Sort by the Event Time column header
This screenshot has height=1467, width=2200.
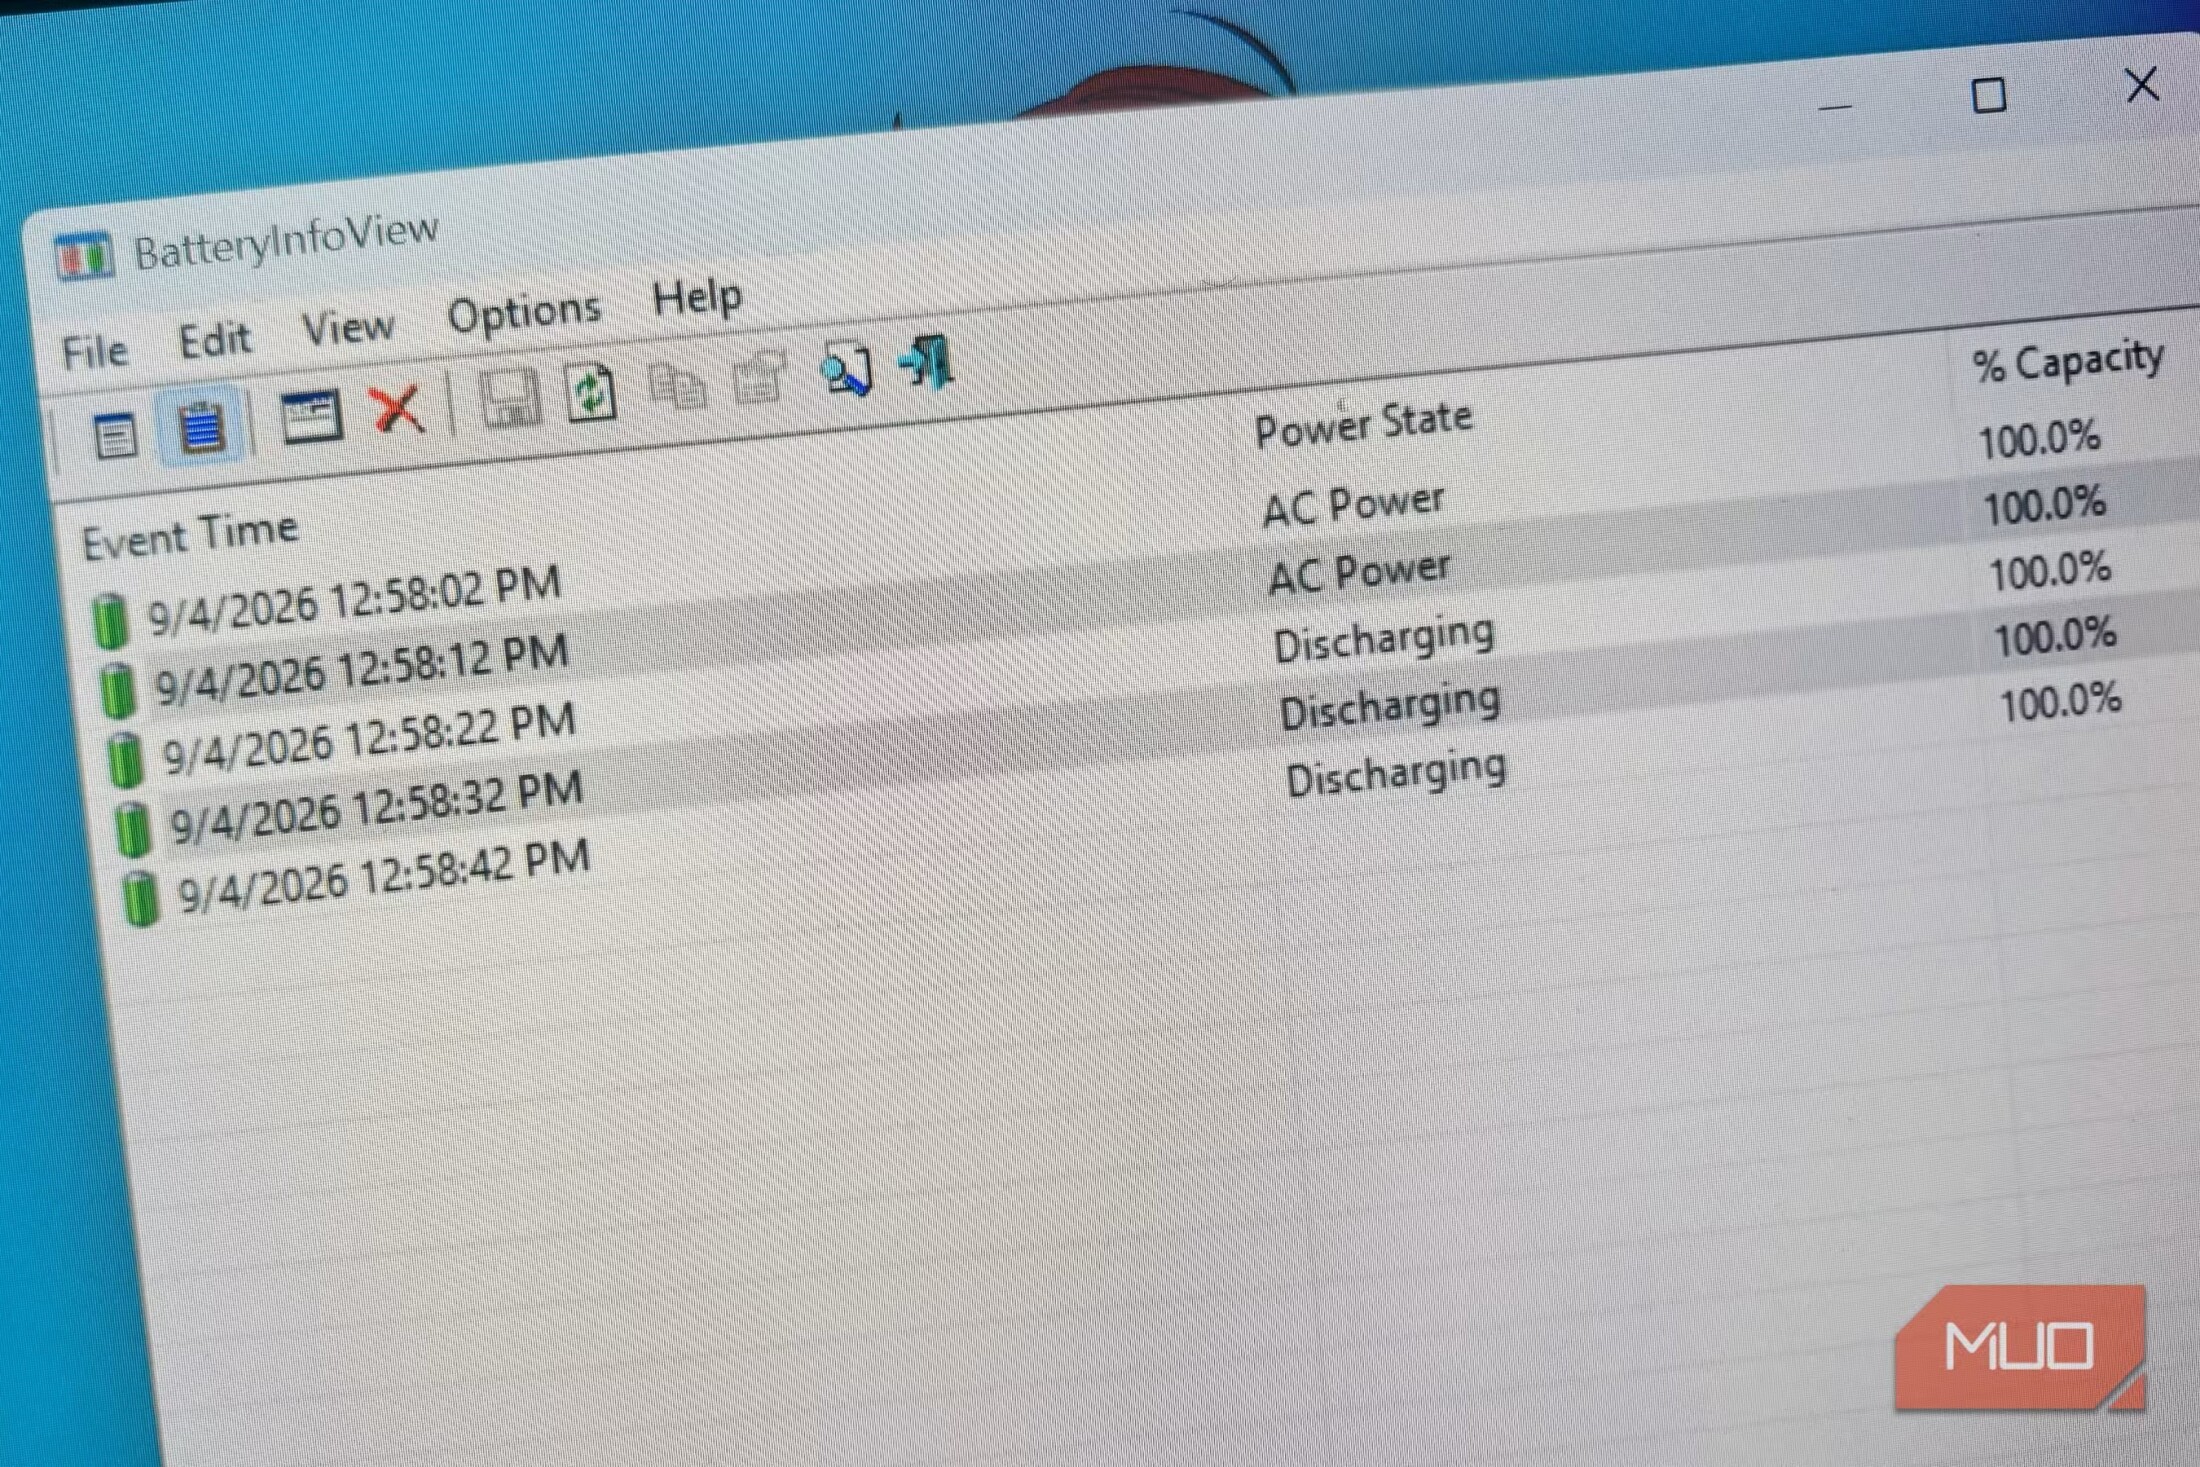(190, 536)
